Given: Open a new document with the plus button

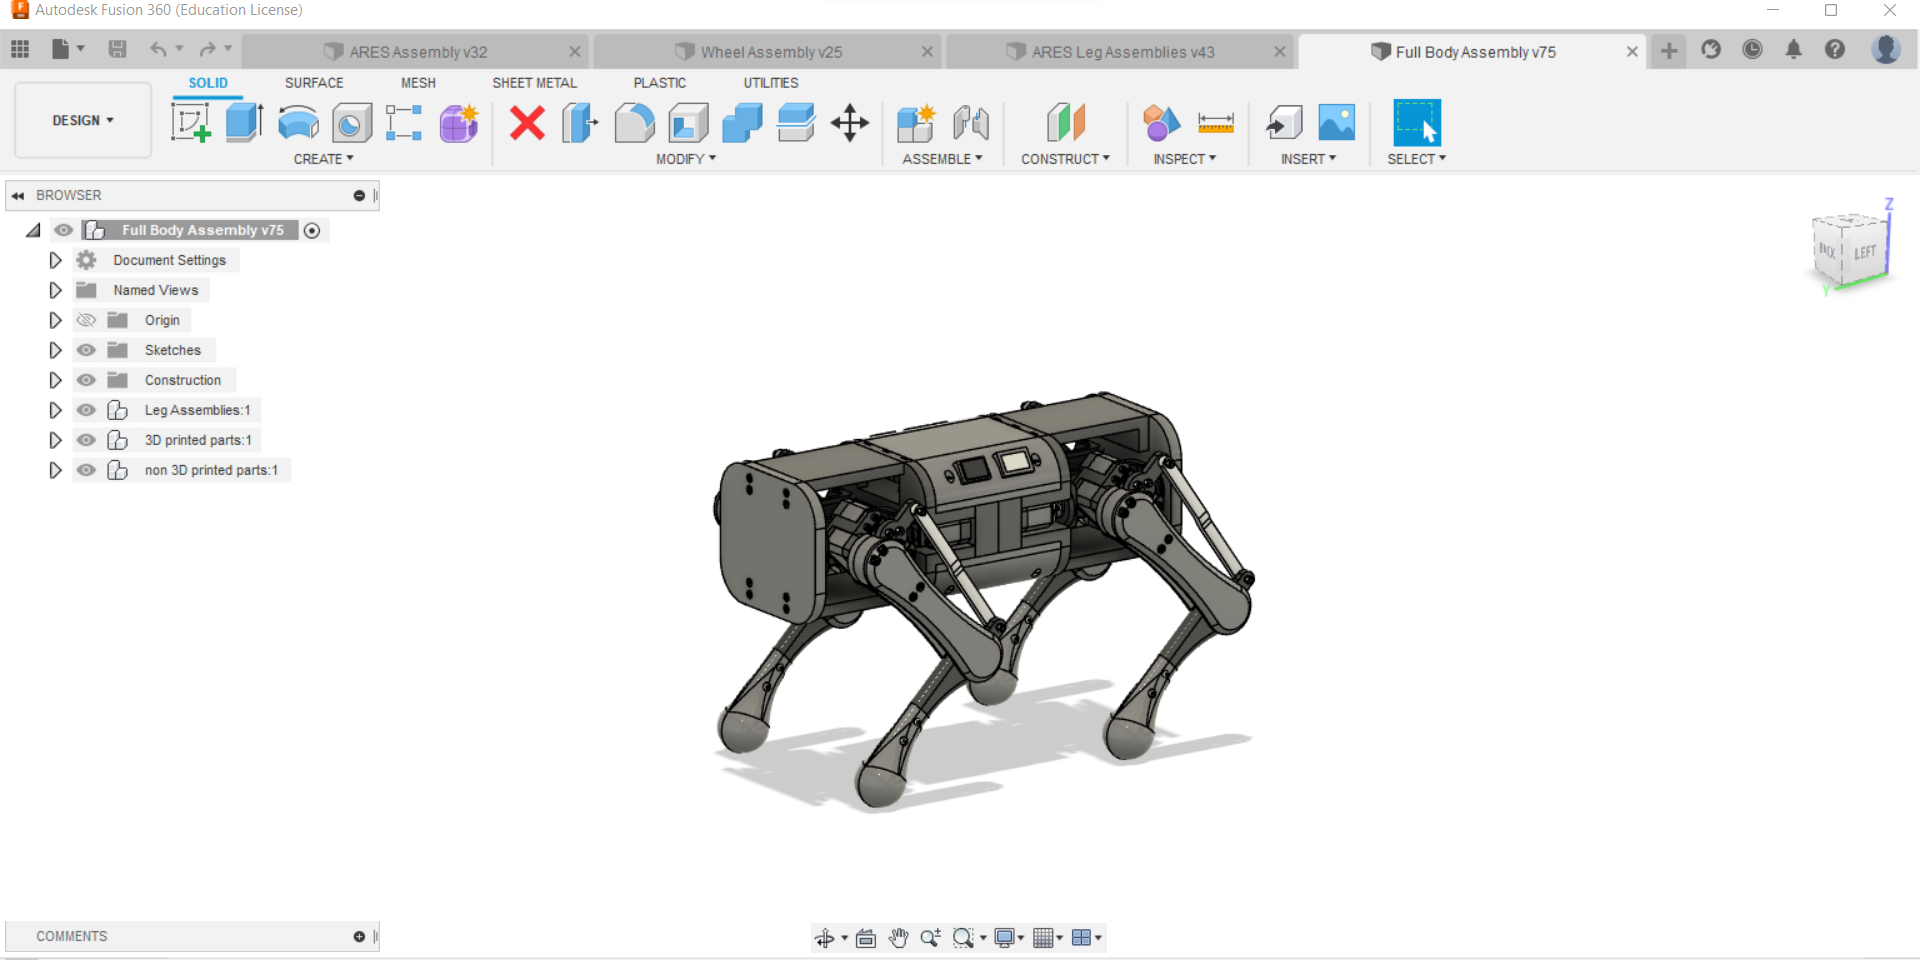Looking at the screenshot, I should click(x=1668, y=51).
